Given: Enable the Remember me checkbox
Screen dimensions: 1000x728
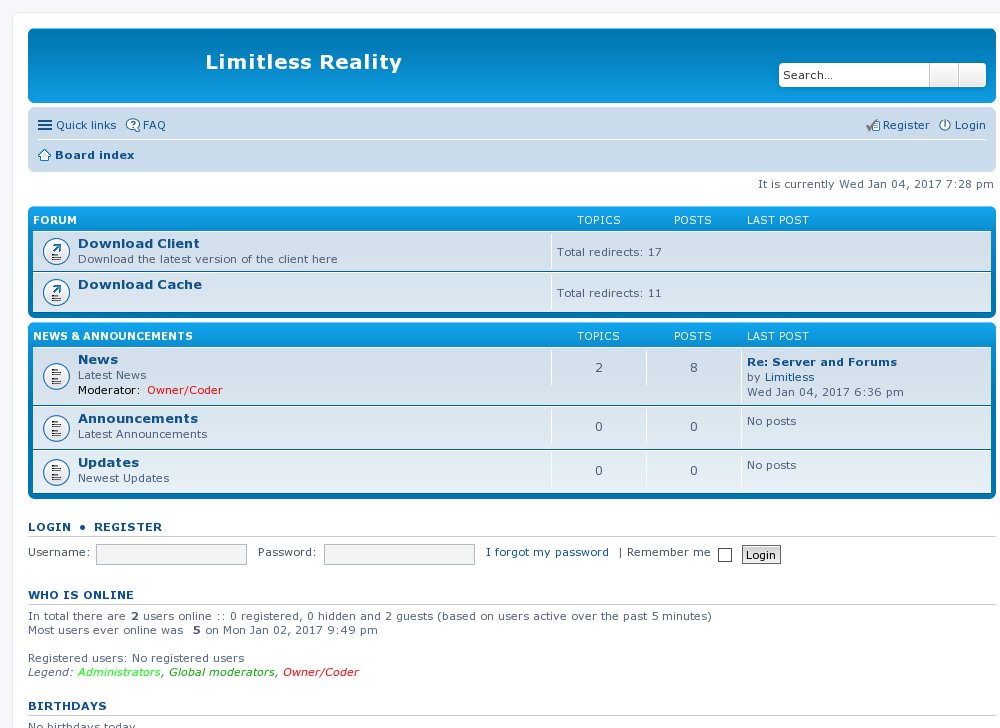Looking at the screenshot, I should (x=725, y=555).
